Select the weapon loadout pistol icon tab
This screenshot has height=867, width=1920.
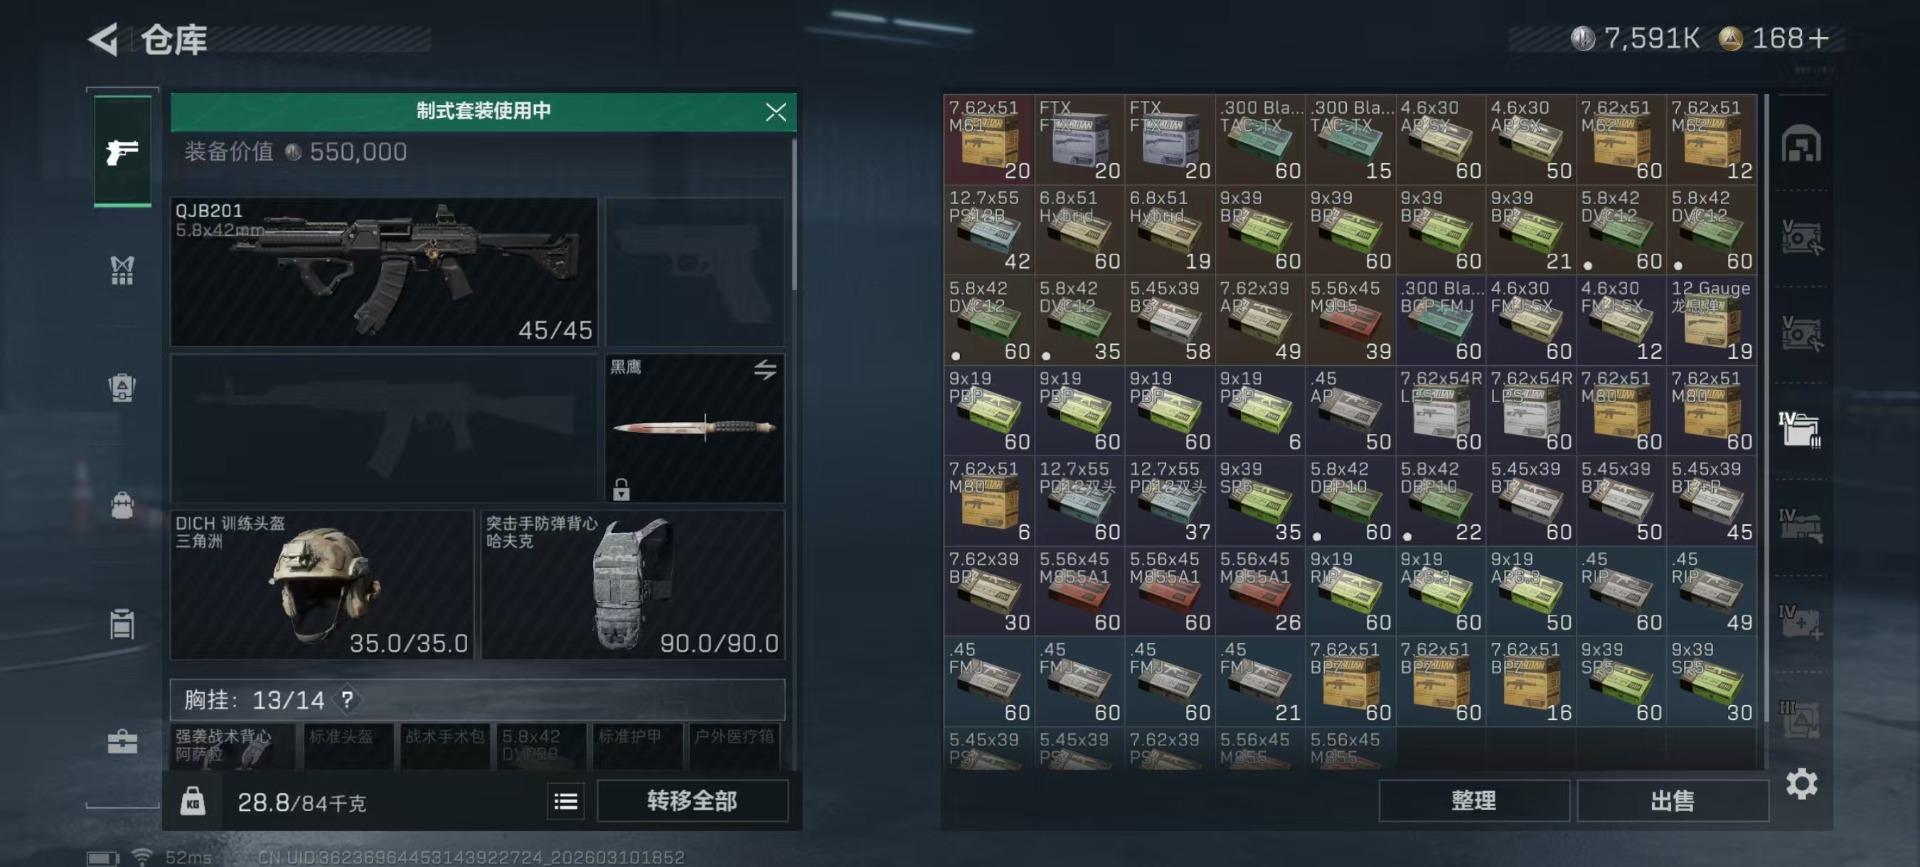pyautogui.click(x=122, y=152)
